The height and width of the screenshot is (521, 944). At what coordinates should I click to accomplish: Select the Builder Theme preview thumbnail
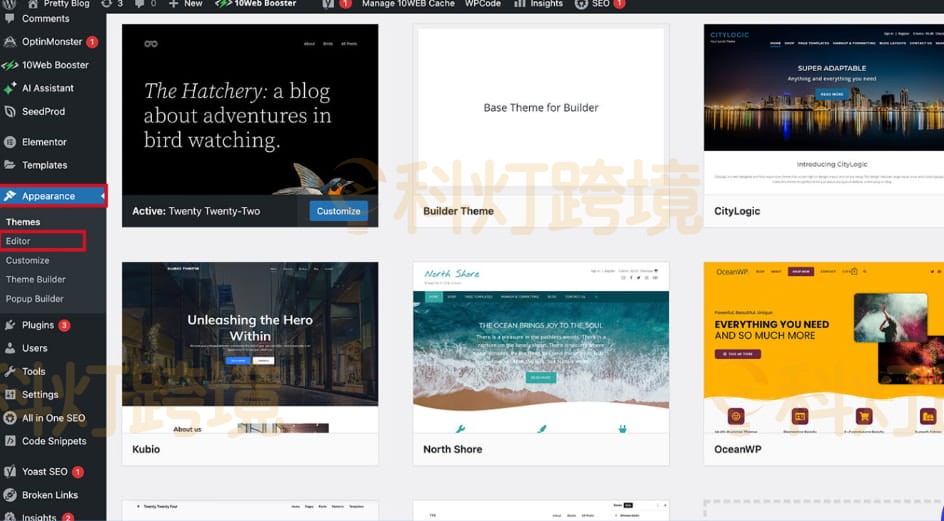click(541, 110)
